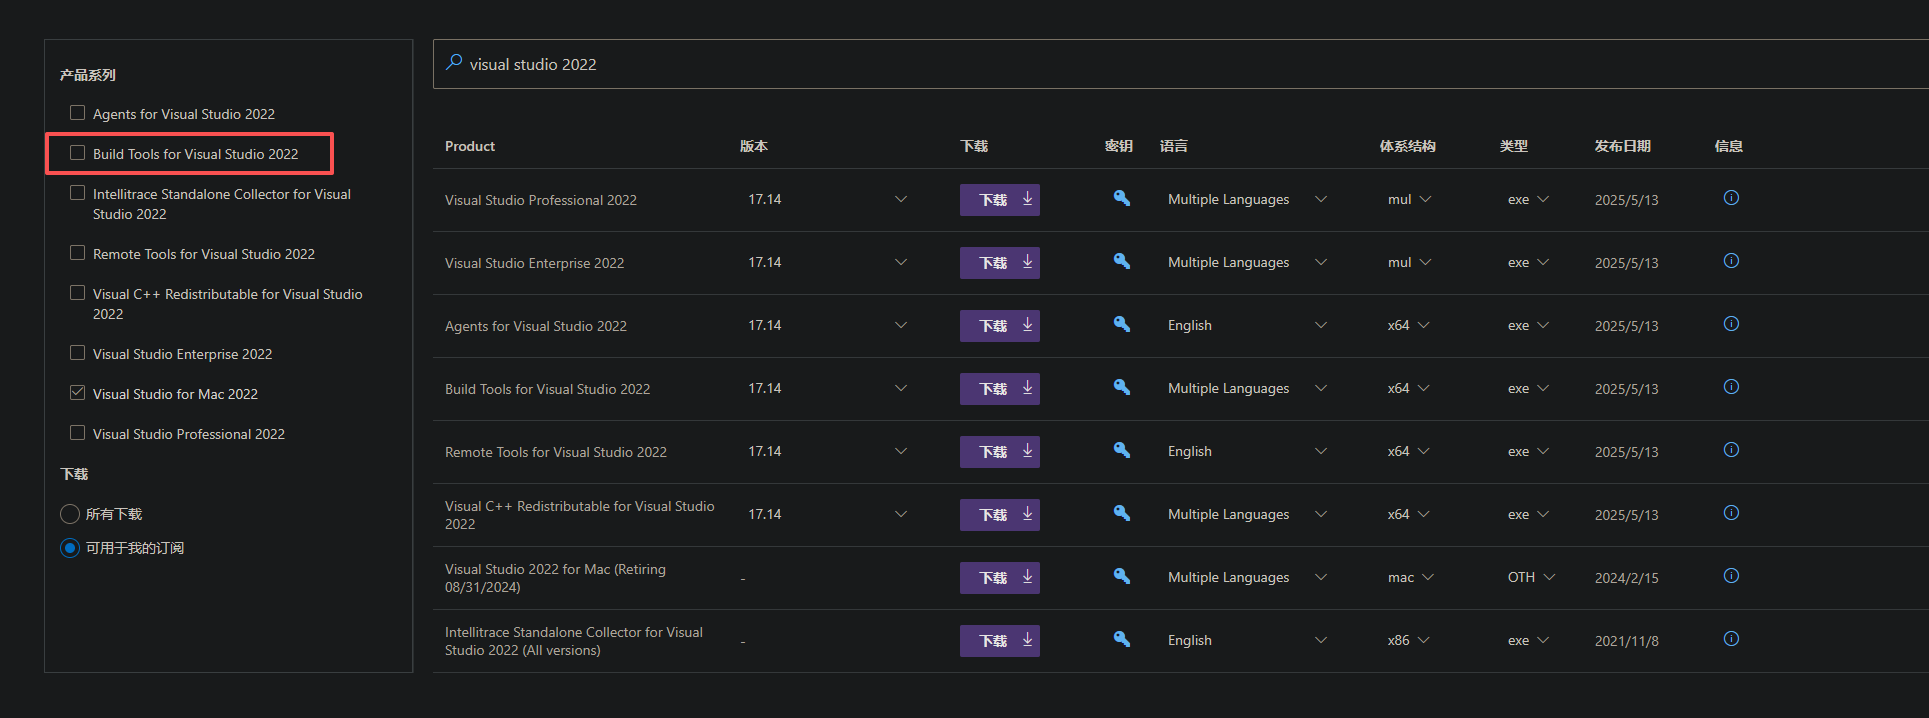This screenshot has width=1929, height=718.
Task: Check Remote Tools for Visual Studio 2022 filter
Action: [x=77, y=253]
